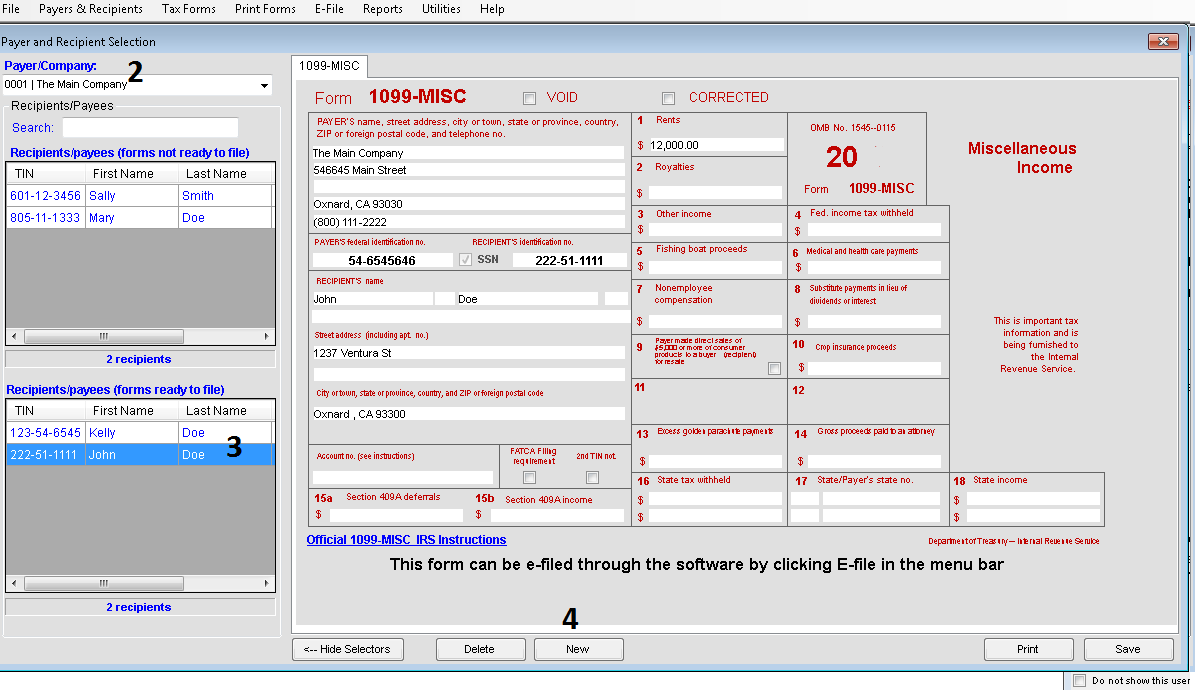The image size is (1195, 690).
Task: Open the Tax Forms menu
Action: tap(188, 9)
